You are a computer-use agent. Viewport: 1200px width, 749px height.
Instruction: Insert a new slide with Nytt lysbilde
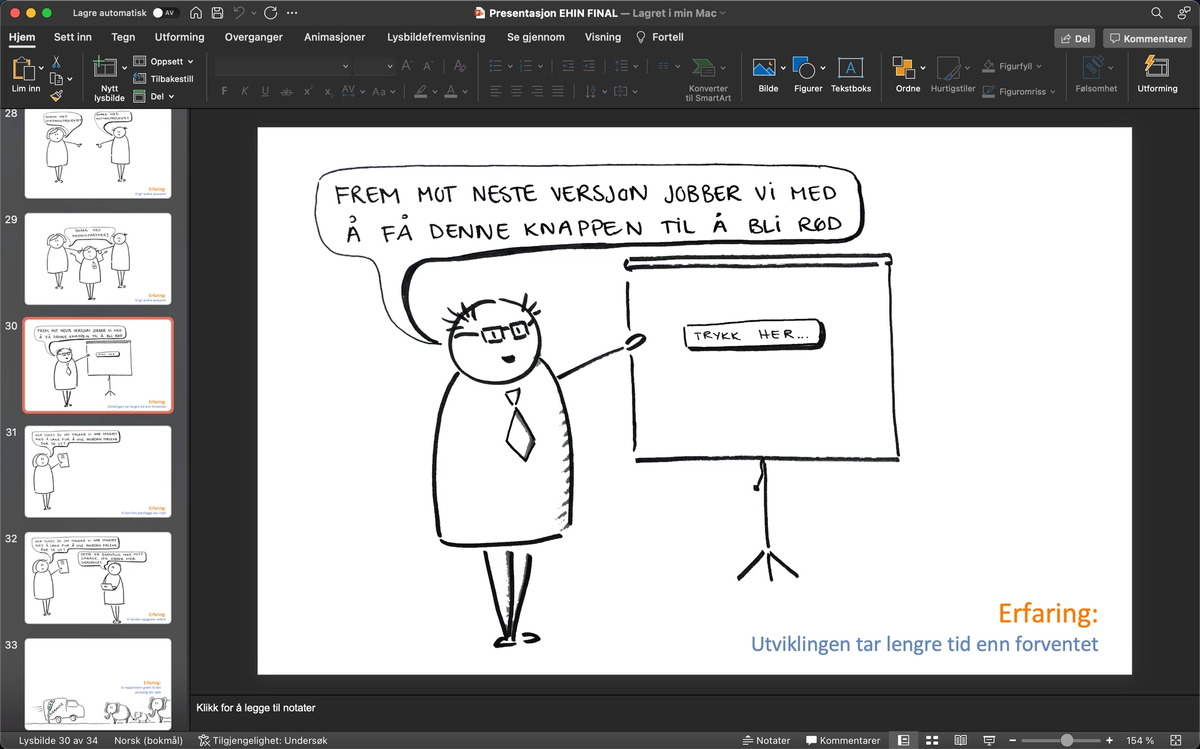105,68
